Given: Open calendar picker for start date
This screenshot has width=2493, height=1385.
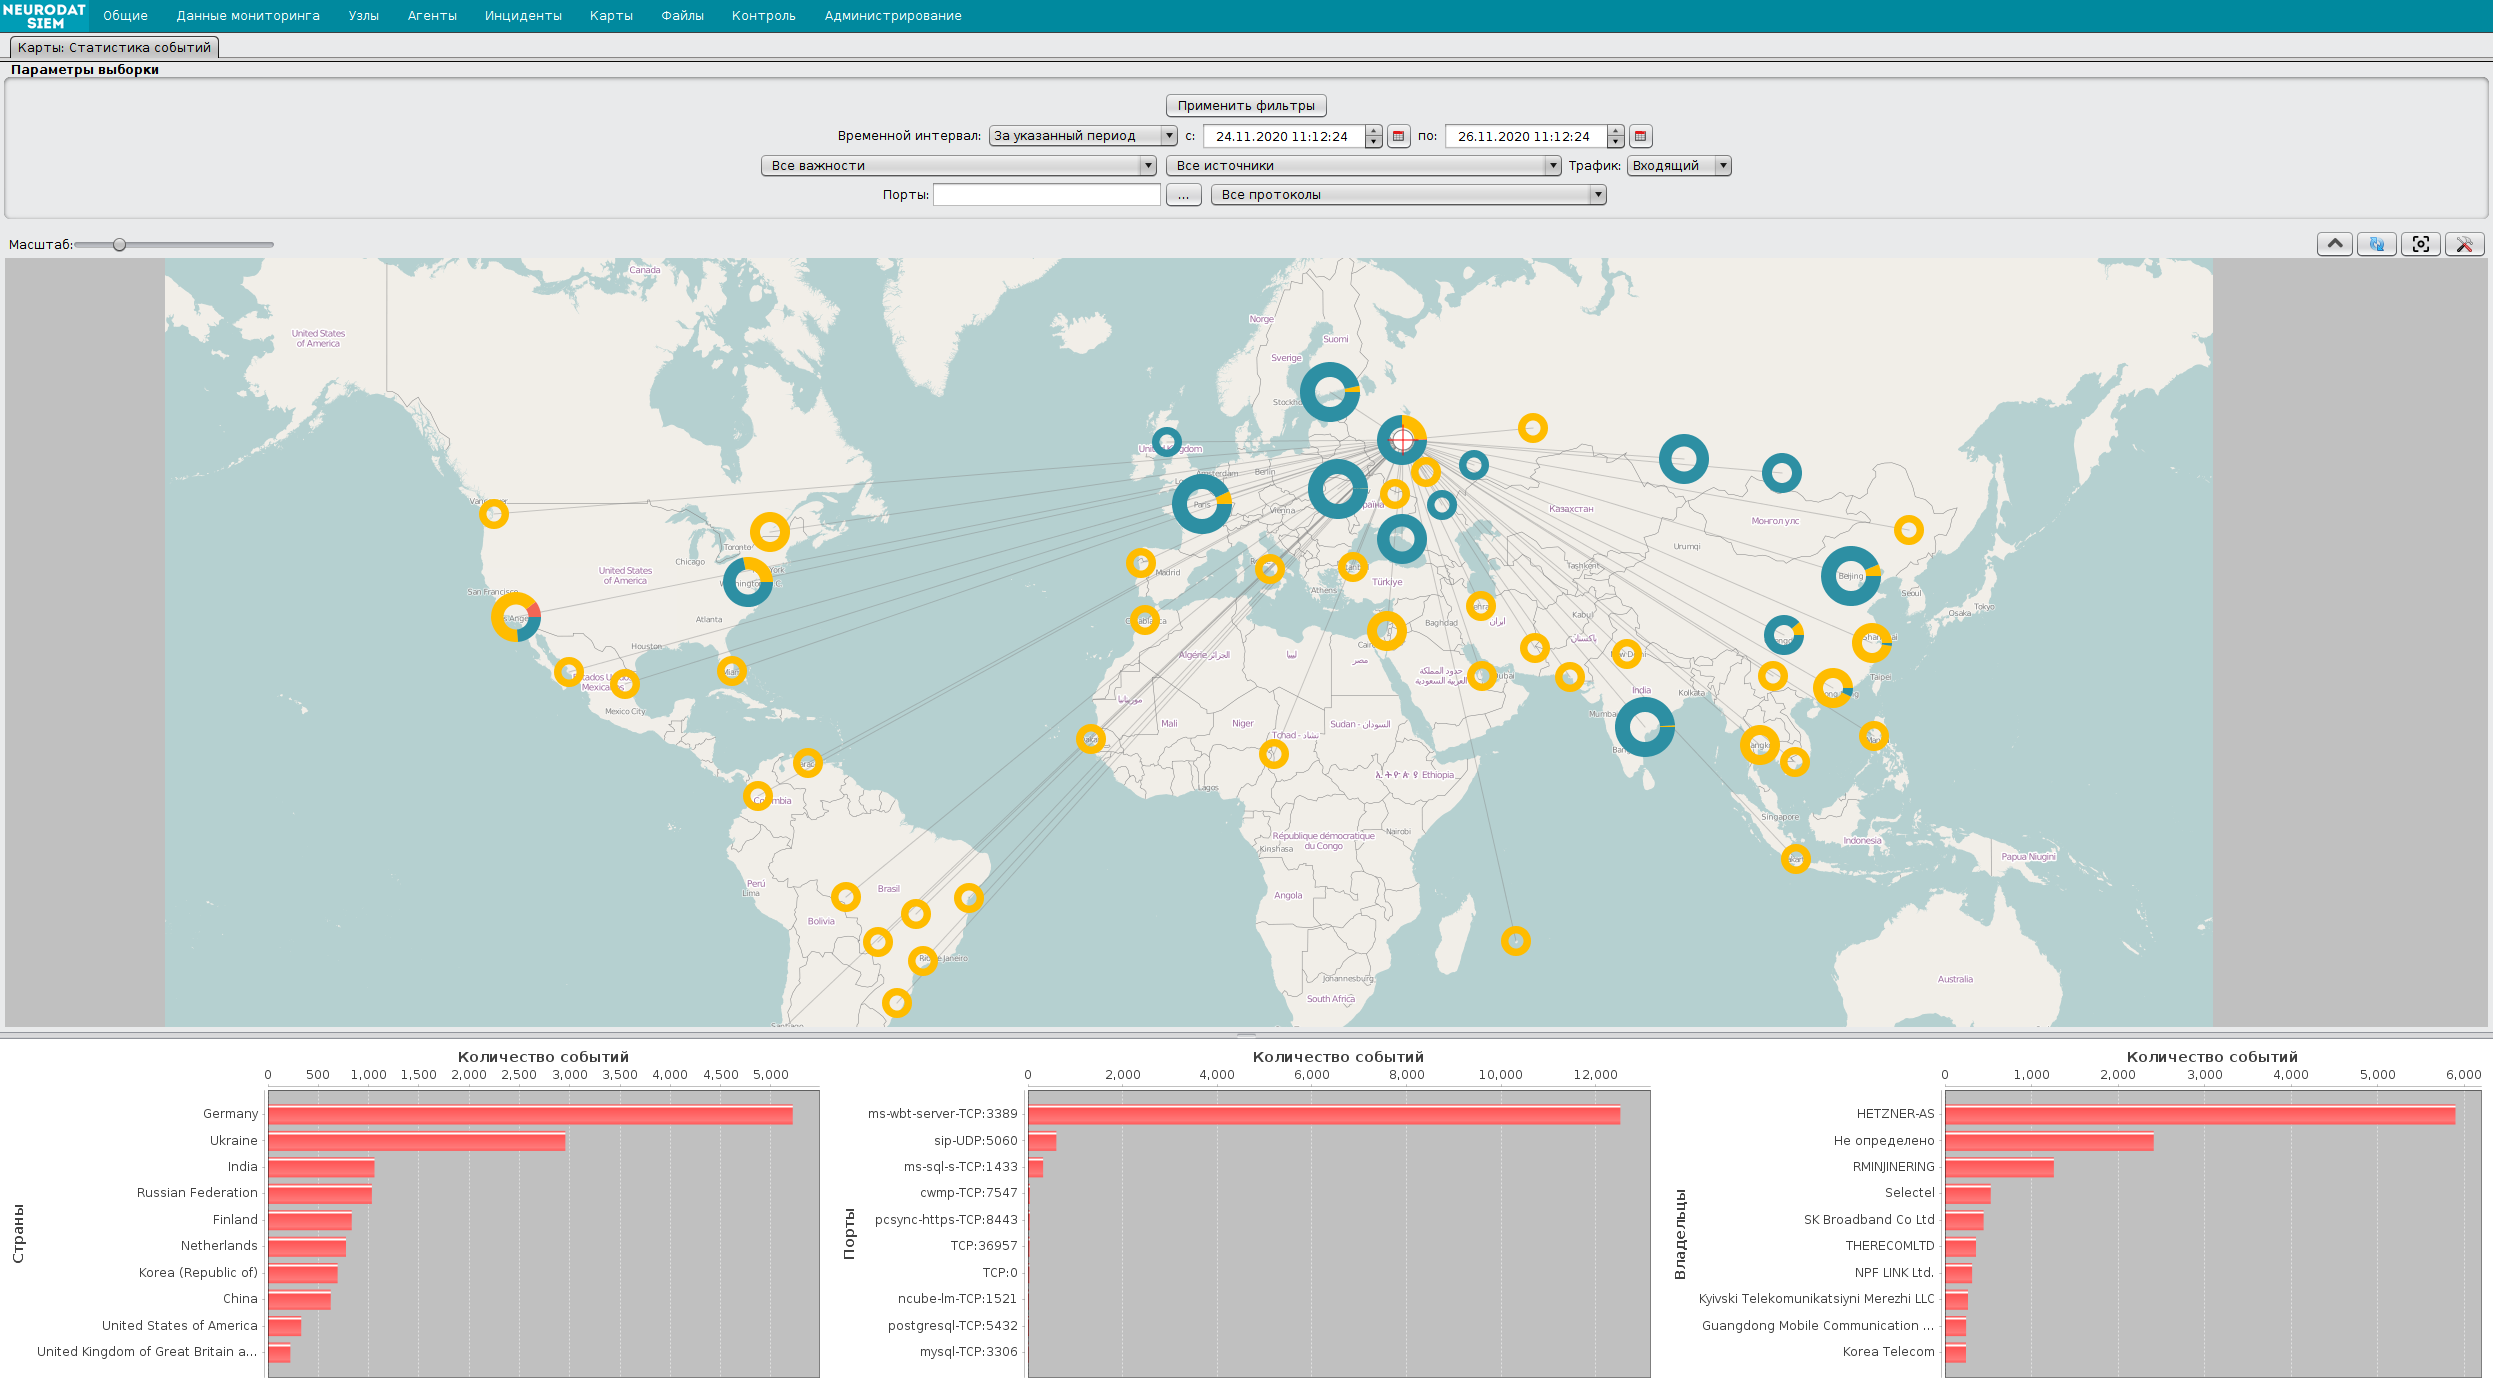Looking at the screenshot, I should (1399, 136).
